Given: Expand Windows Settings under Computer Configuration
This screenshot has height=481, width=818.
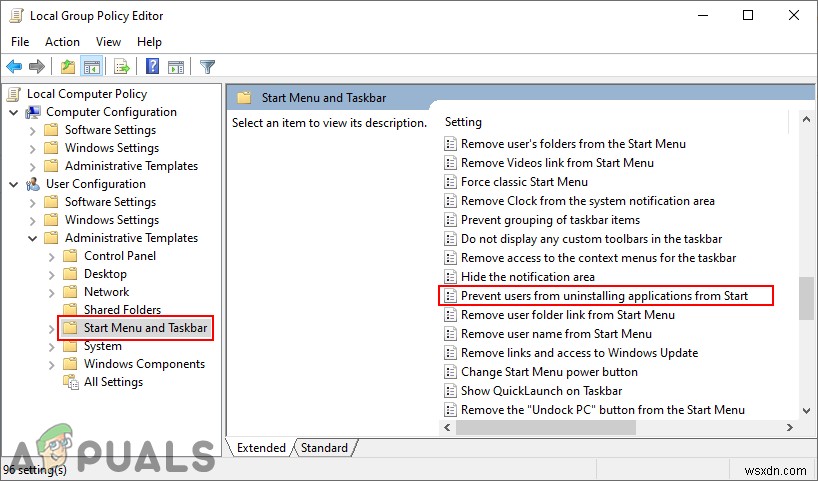Looking at the screenshot, I should 32,149.
